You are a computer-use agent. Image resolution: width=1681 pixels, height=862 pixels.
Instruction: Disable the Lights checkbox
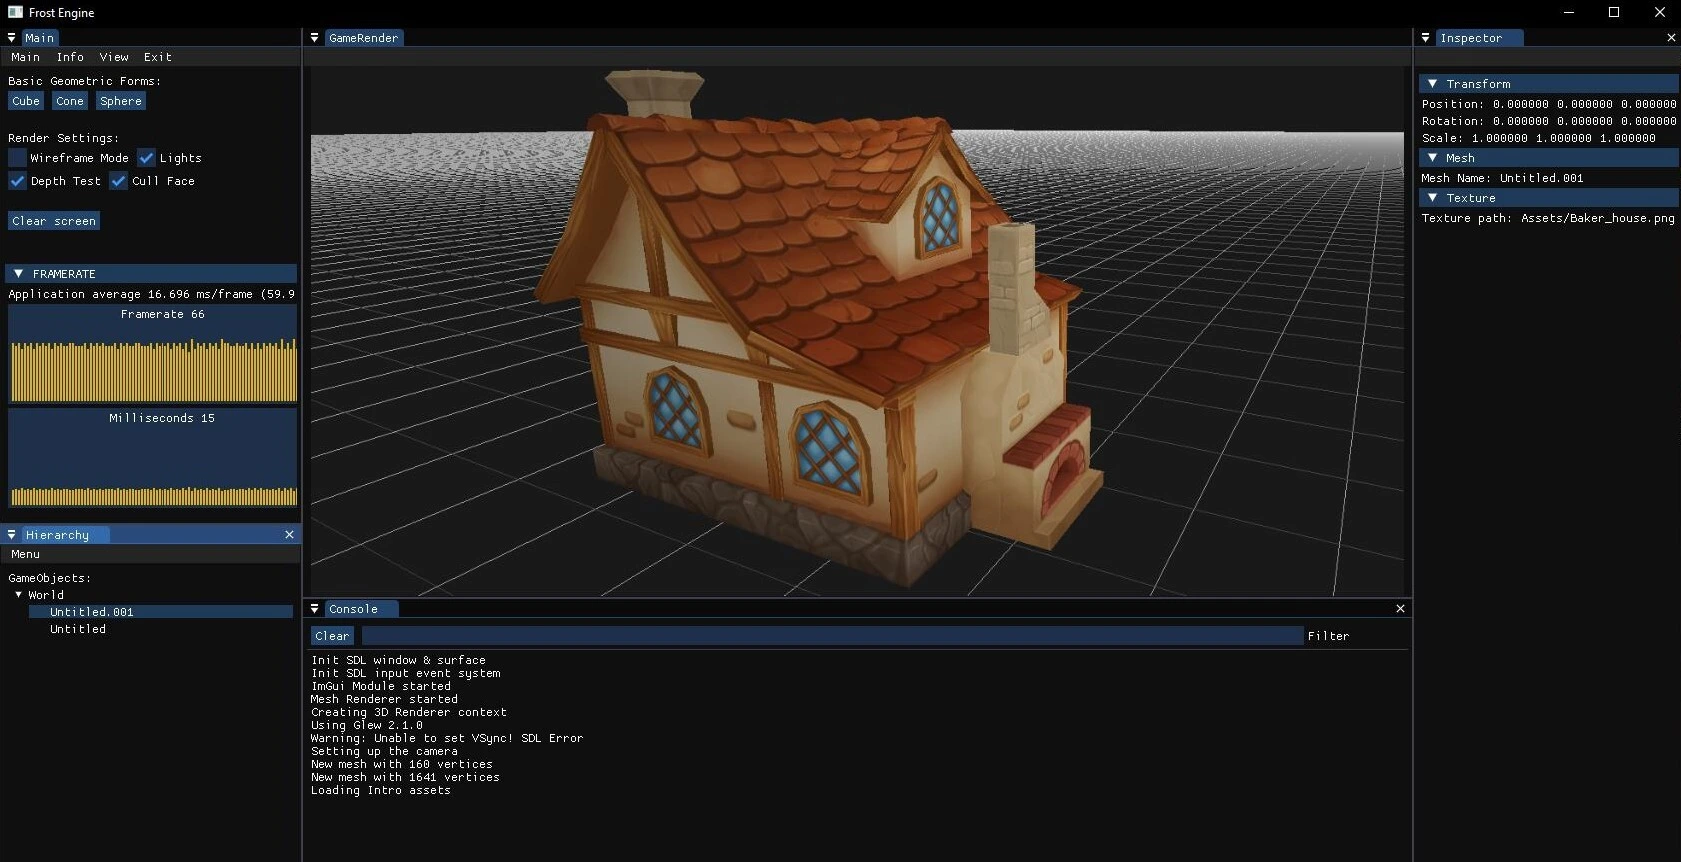click(146, 158)
